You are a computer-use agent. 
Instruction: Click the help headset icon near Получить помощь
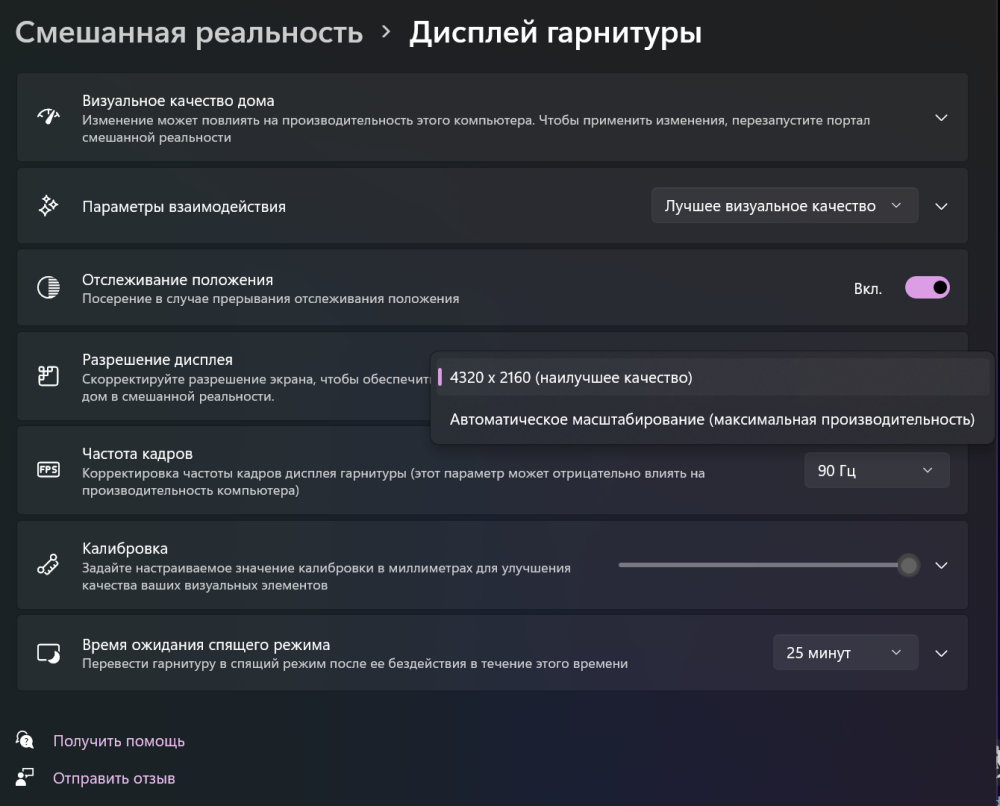point(22,741)
